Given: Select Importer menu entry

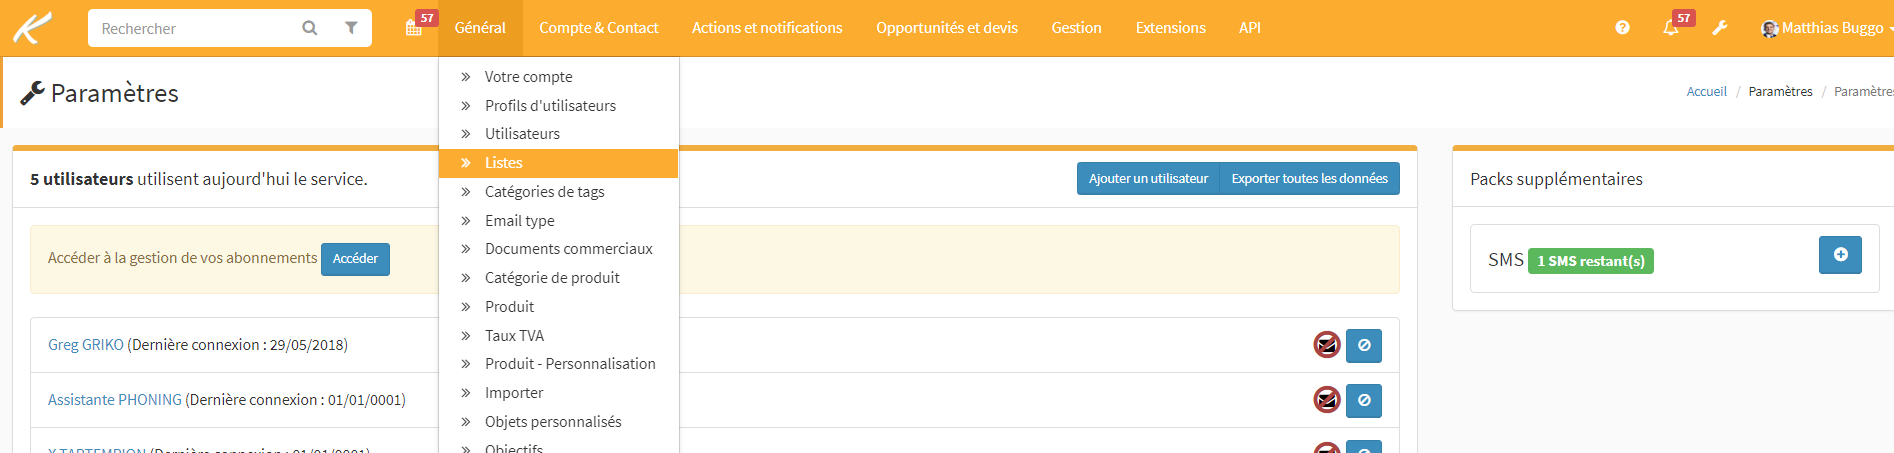Looking at the screenshot, I should tap(558, 393).
